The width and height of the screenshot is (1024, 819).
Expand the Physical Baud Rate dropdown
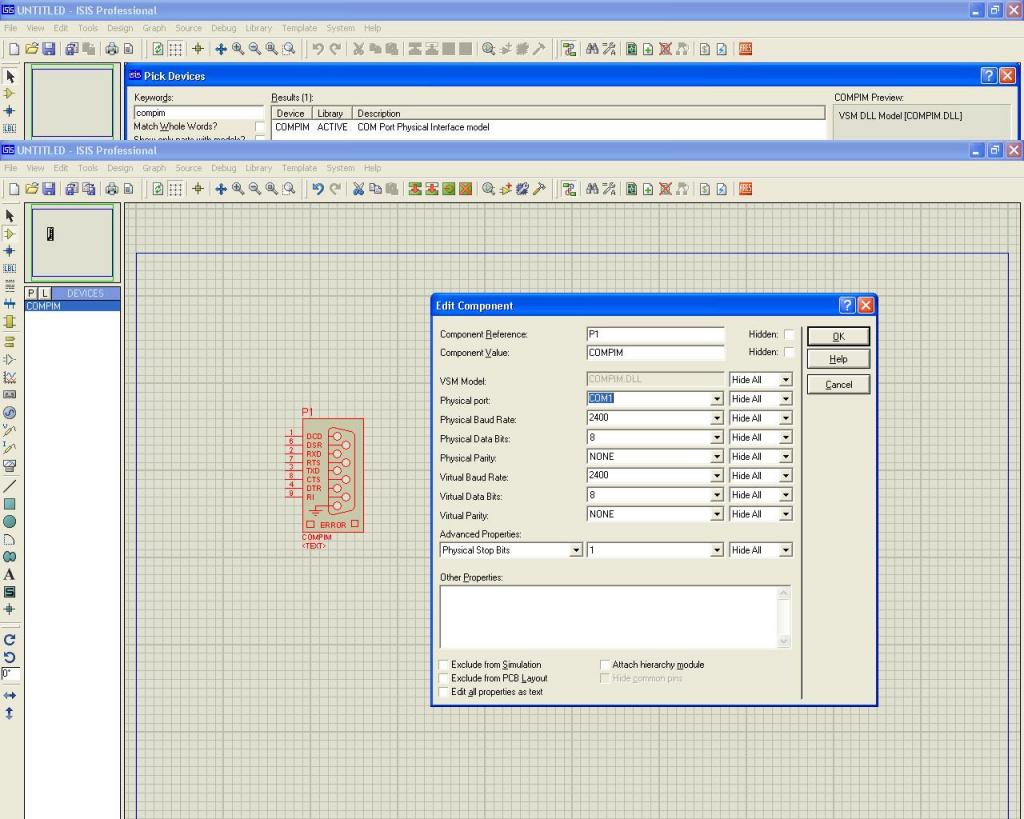click(716, 418)
